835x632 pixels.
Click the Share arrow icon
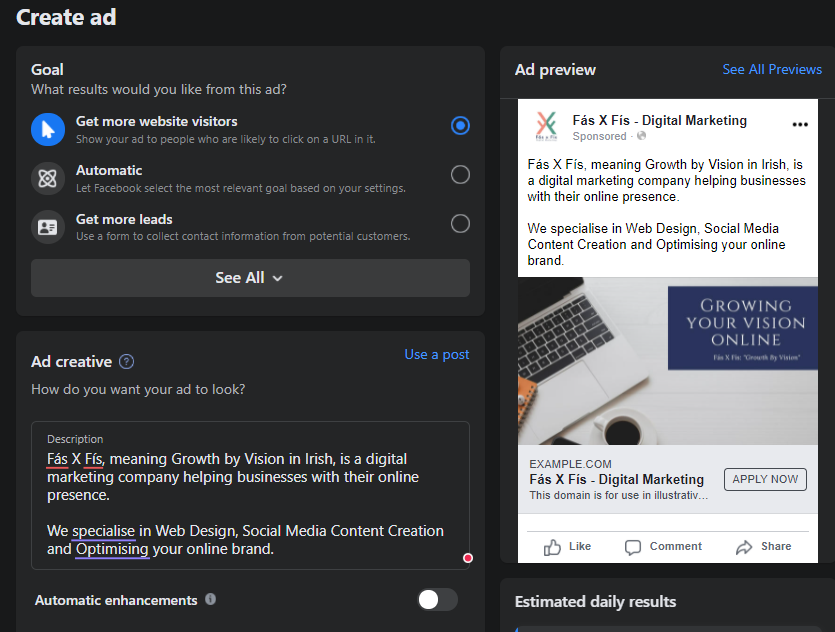(744, 547)
